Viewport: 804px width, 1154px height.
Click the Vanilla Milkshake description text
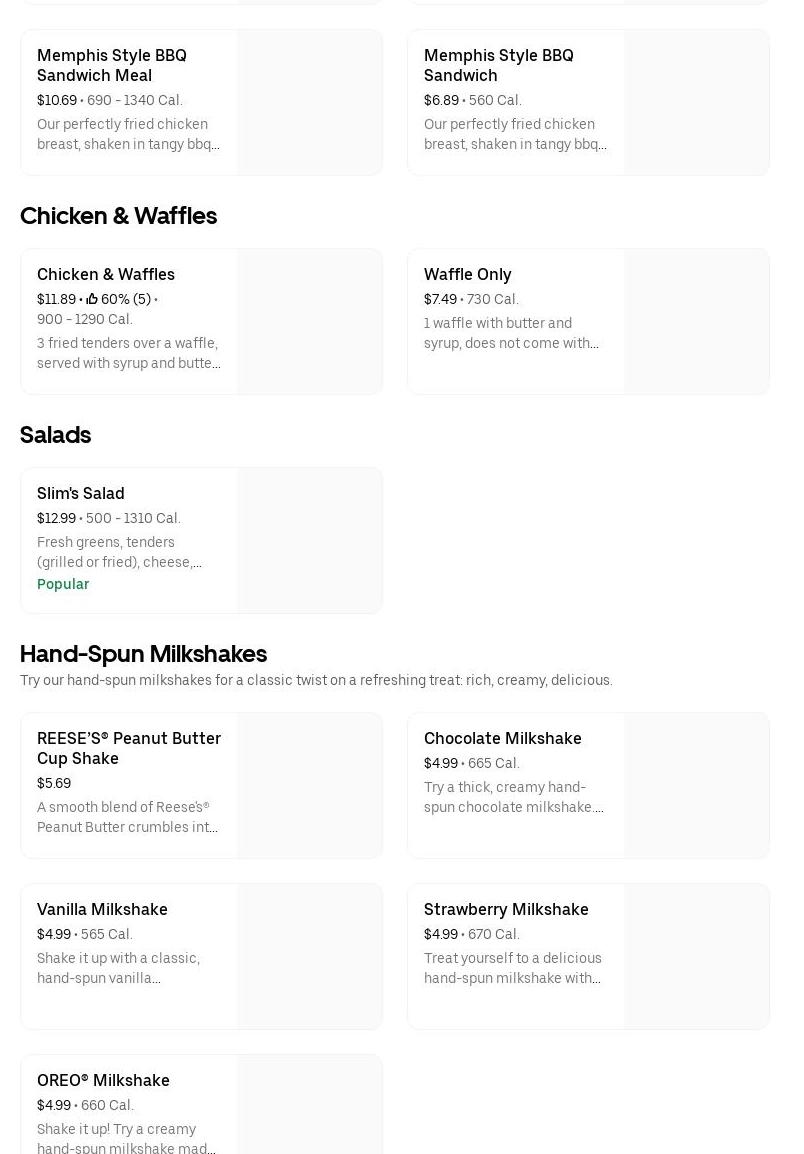pyautogui.click(x=118, y=968)
